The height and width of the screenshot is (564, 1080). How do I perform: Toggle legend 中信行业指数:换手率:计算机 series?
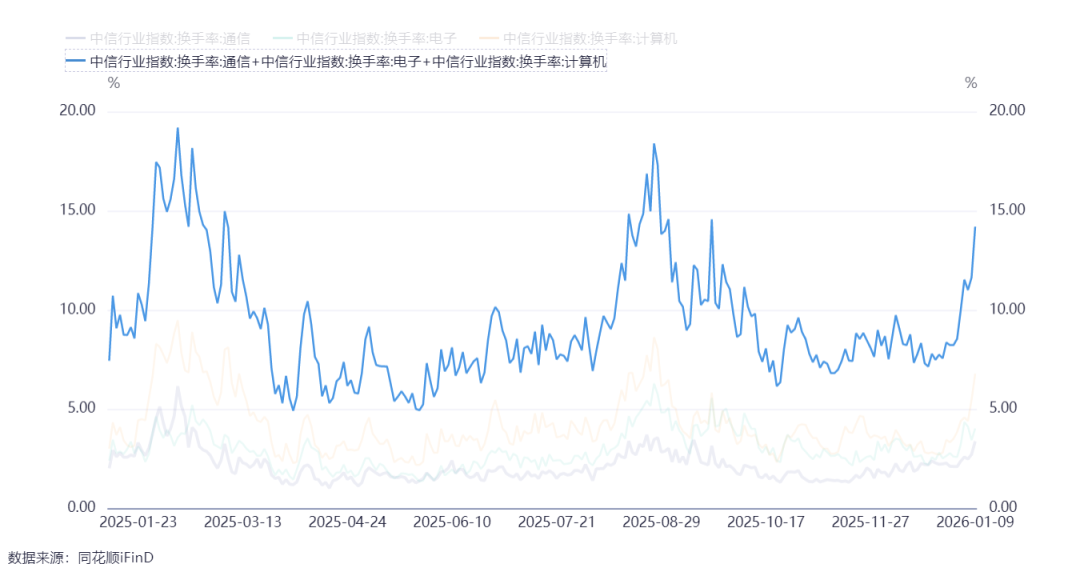coord(578,39)
